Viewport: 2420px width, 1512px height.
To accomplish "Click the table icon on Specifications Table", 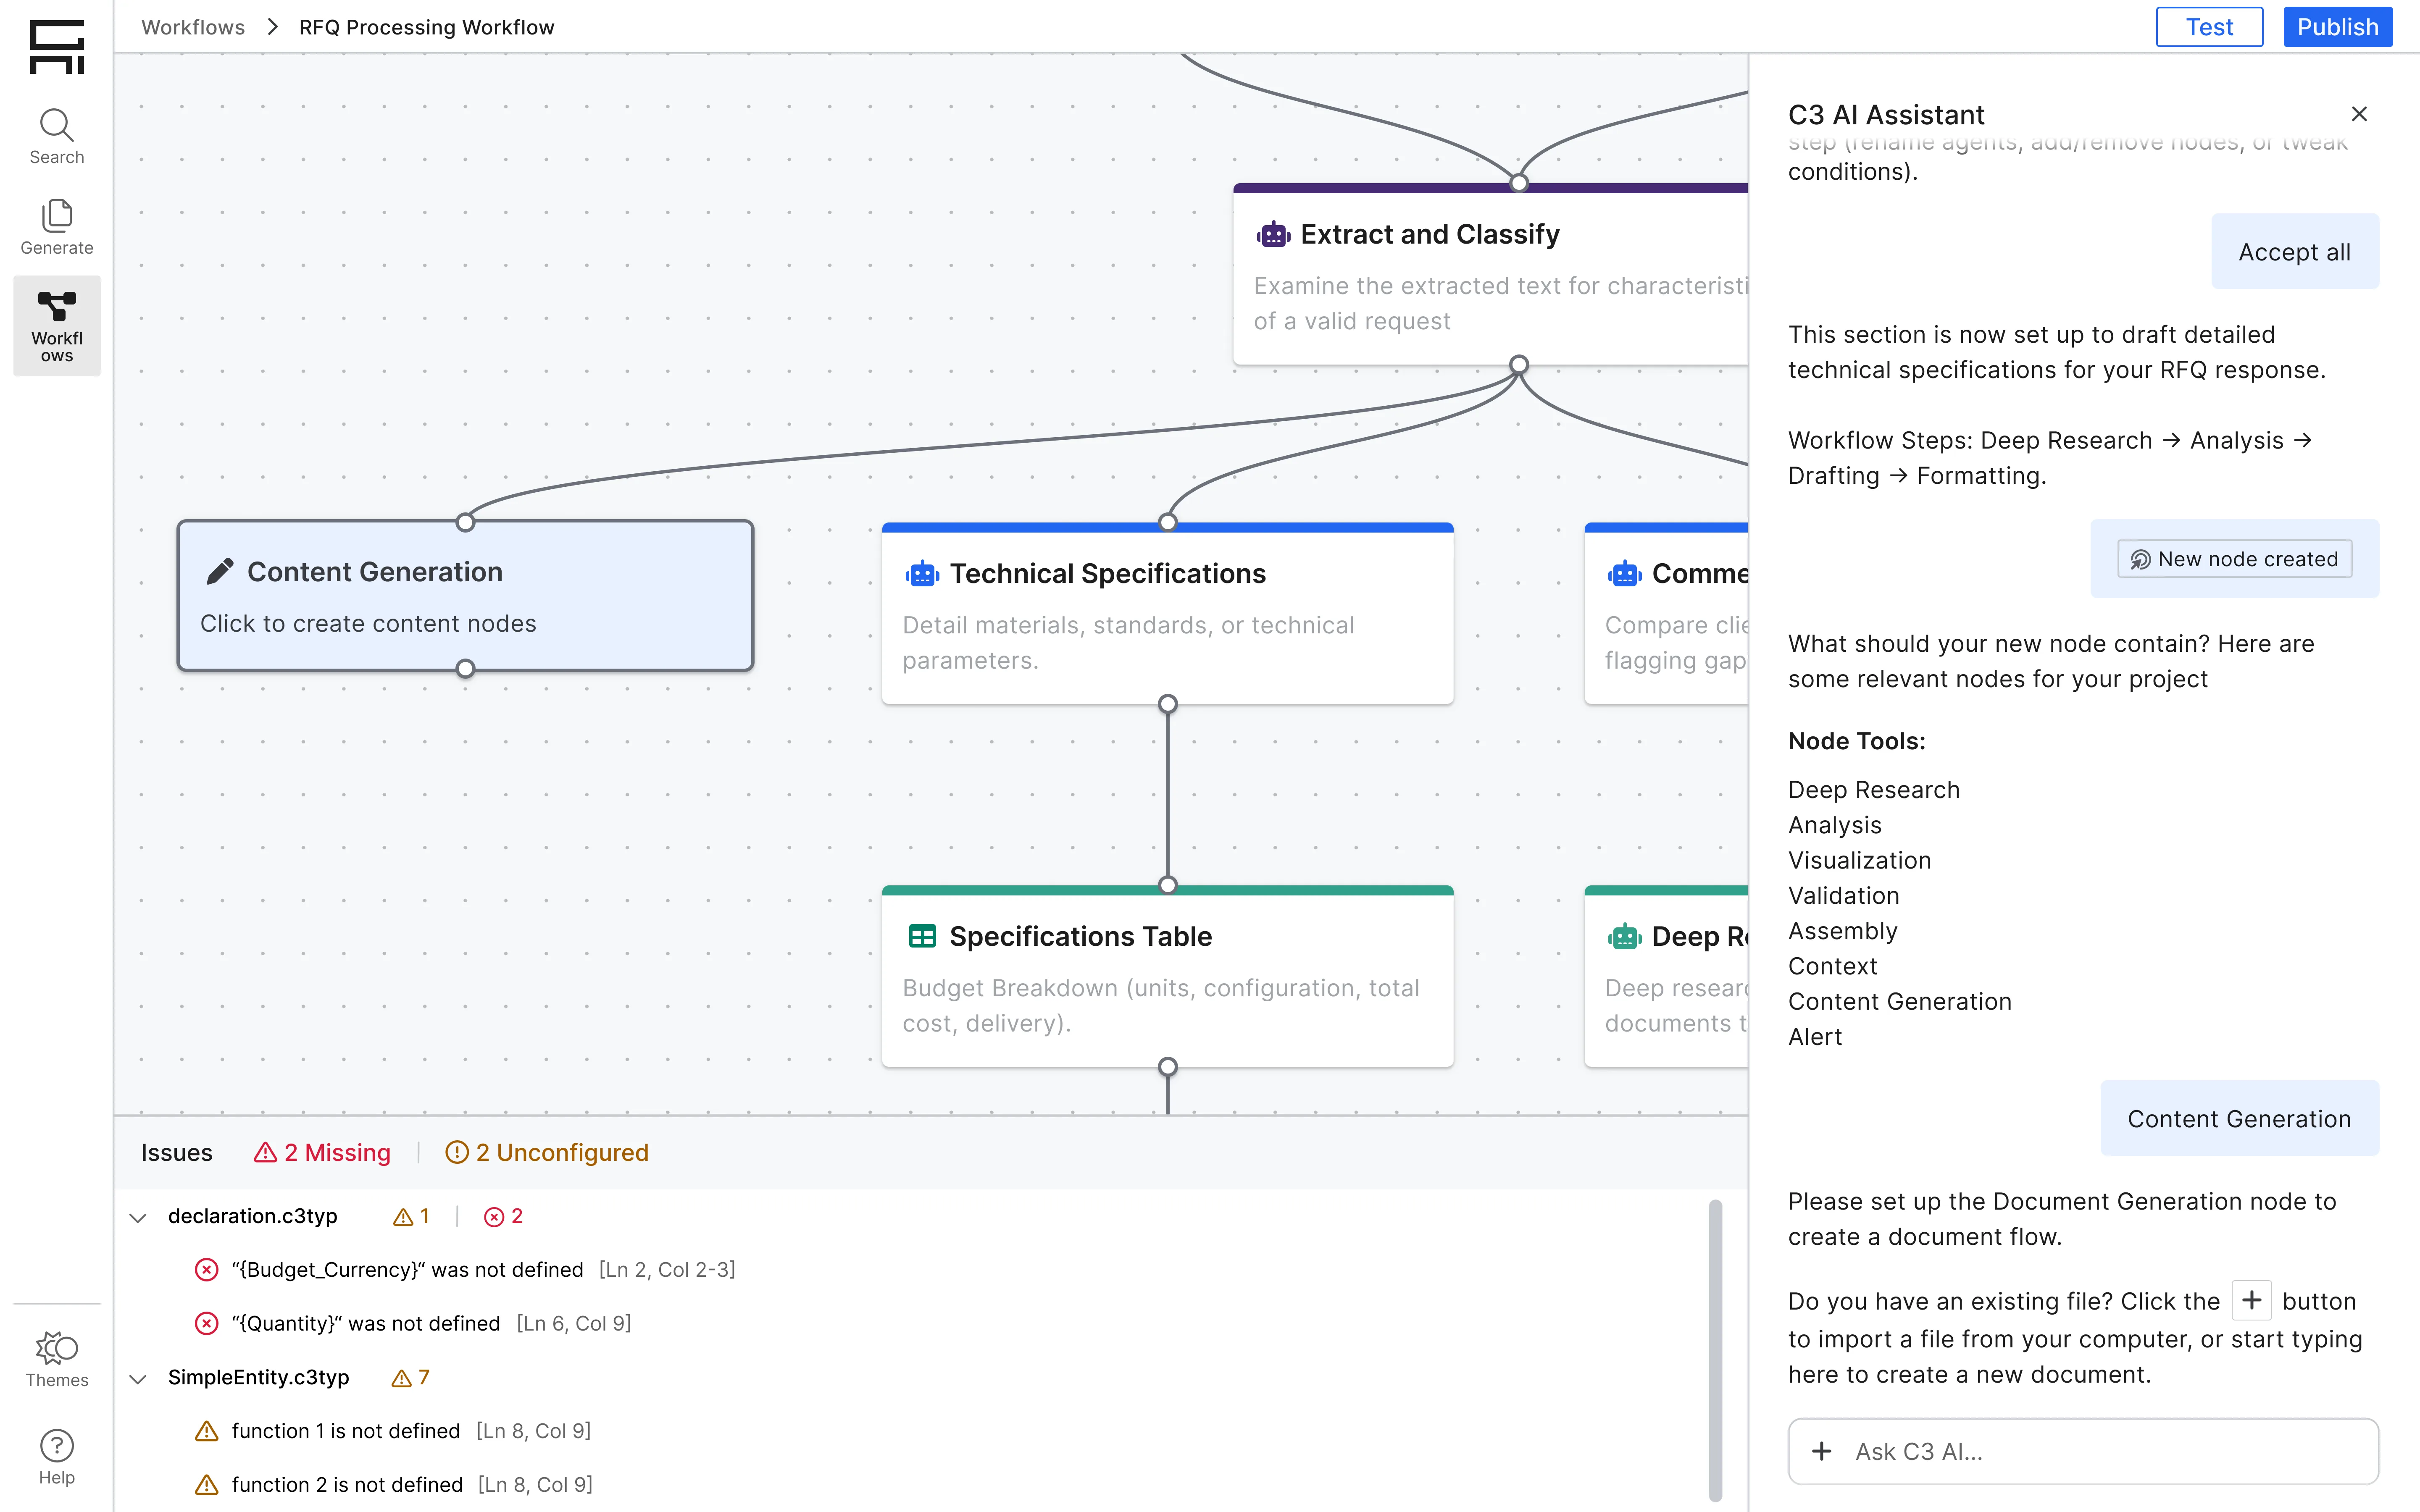I will [x=922, y=936].
